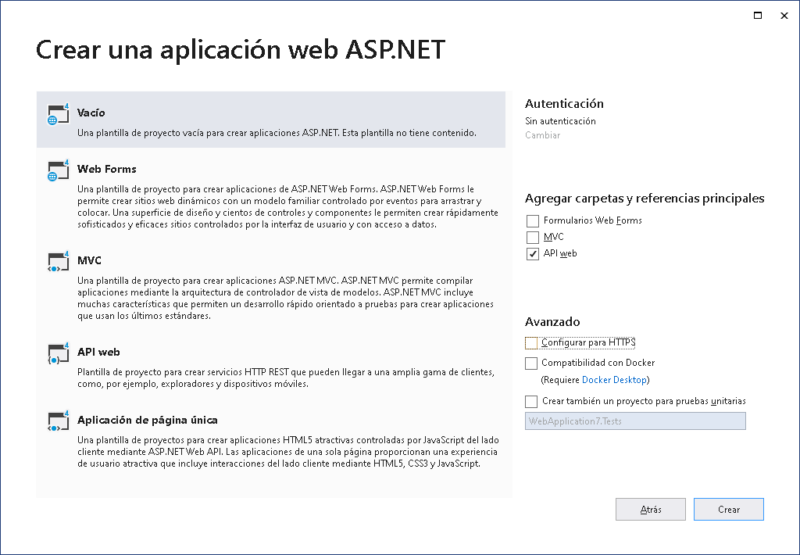Close the ASP.NET creation dialog
Image resolution: width=800 pixels, height=555 pixels.
pyautogui.click(x=784, y=15)
